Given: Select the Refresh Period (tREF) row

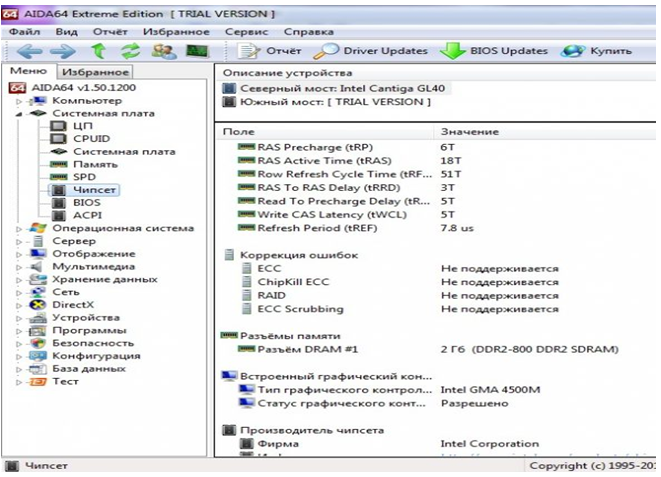Looking at the screenshot, I should click(x=435, y=228).
